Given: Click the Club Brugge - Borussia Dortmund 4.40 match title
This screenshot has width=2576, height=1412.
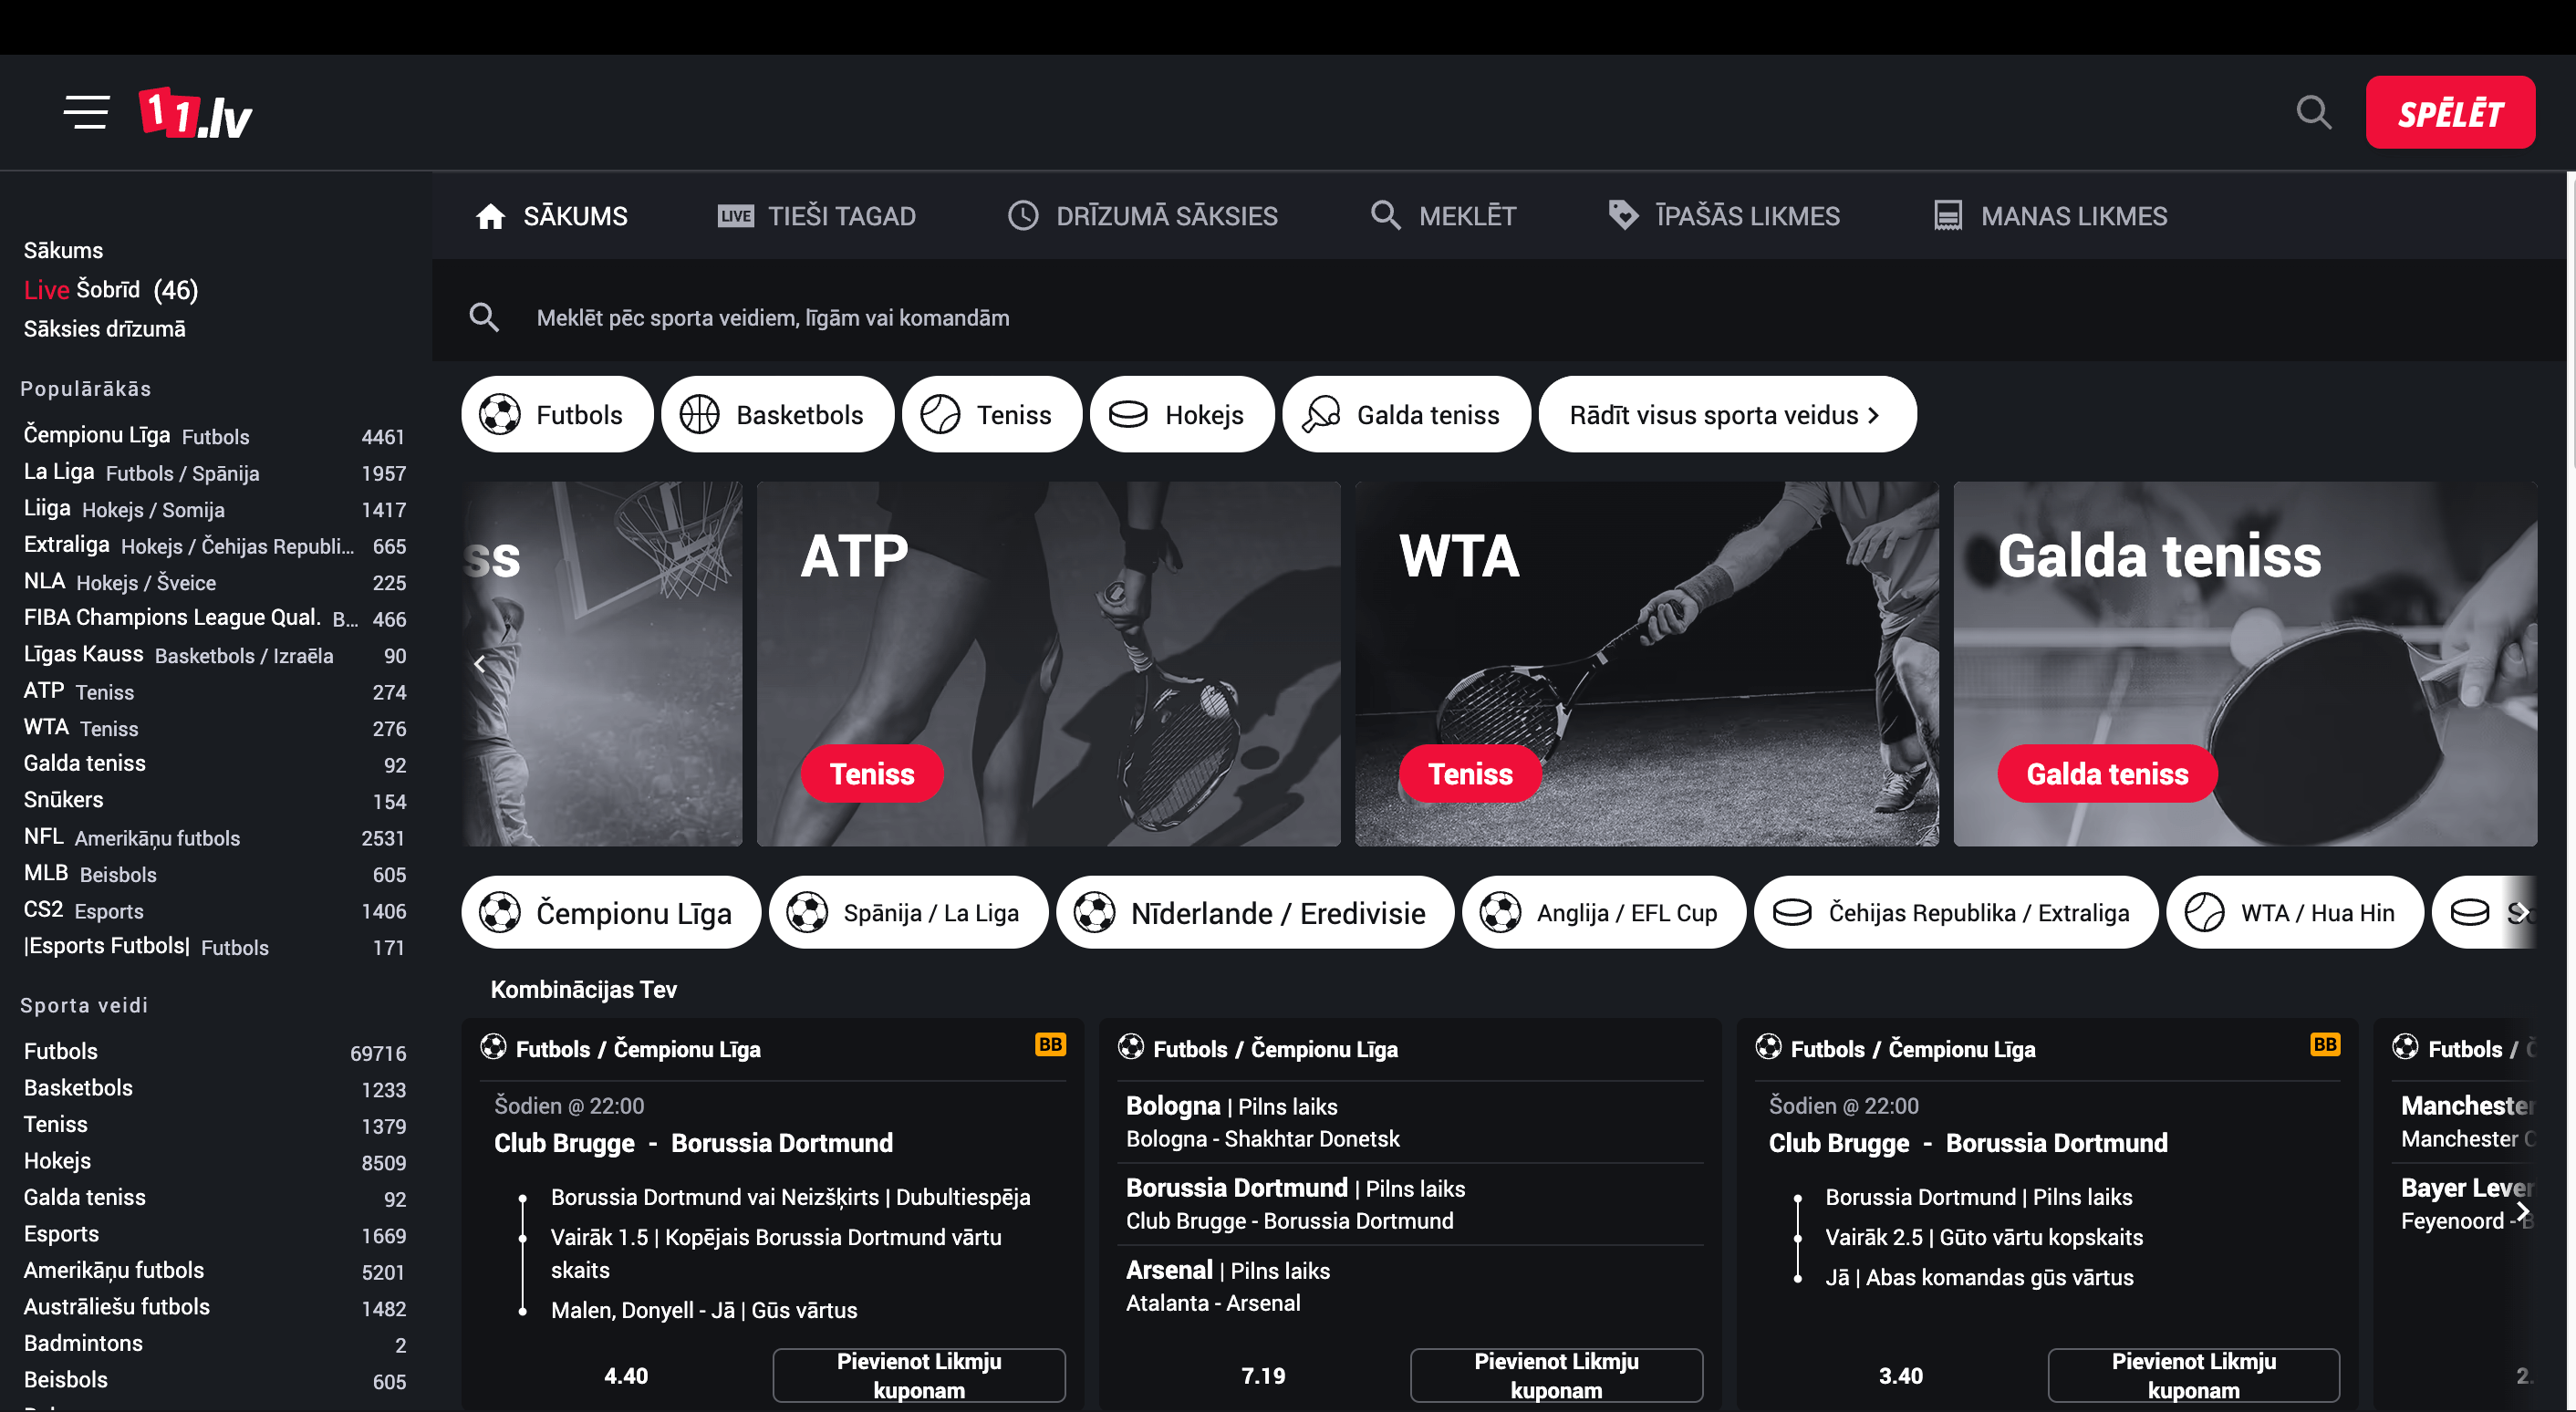Looking at the screenshot, I should coord(693,1143).
